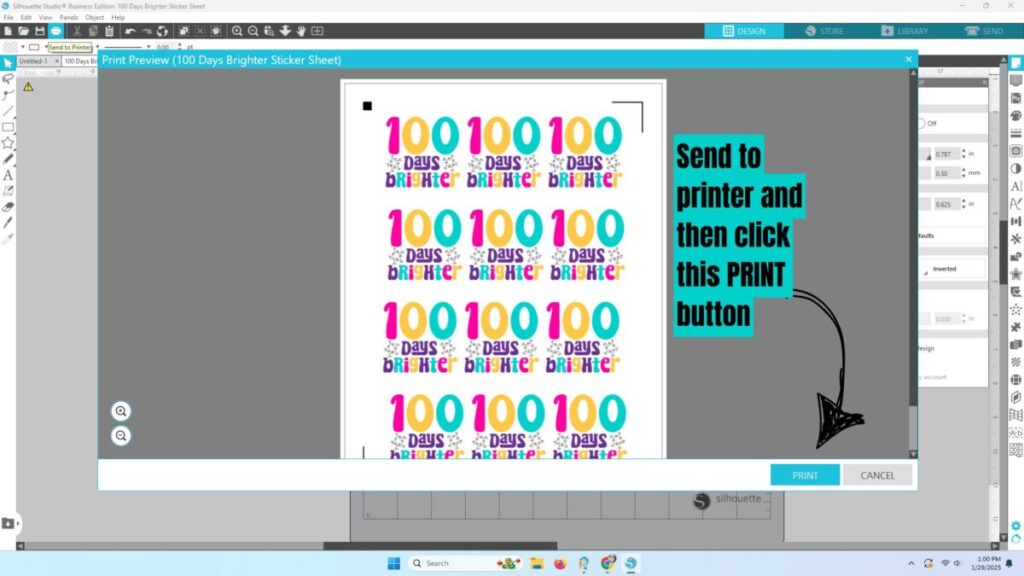Switch to the LIBRARY tab

904,31
